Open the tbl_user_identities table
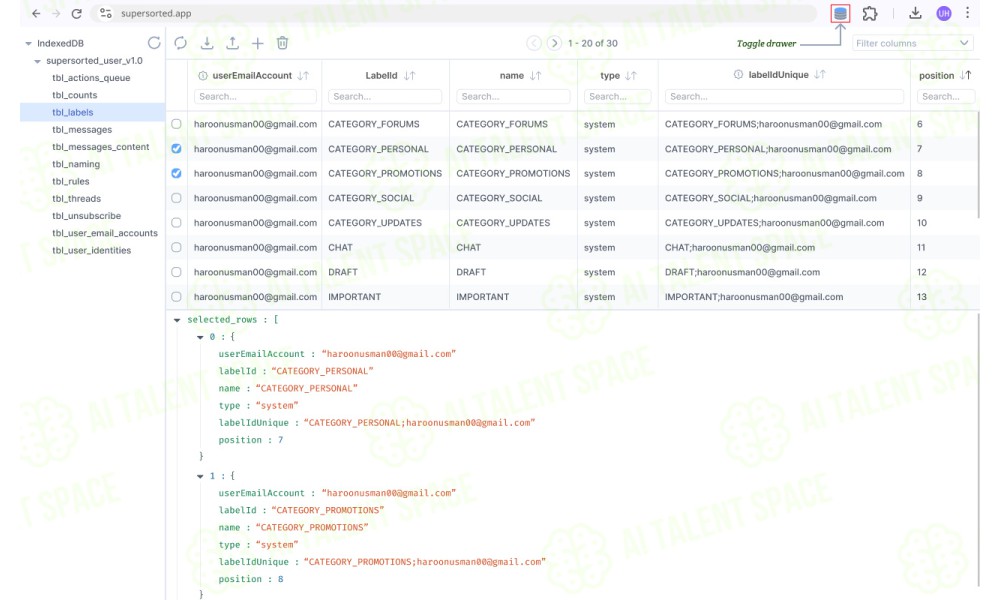1000x600 pixels. pos(91,250)
